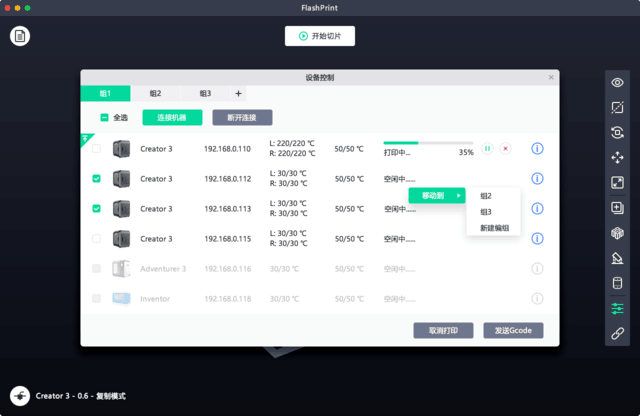Click the 发送Gcode button

tap(513, 331)
